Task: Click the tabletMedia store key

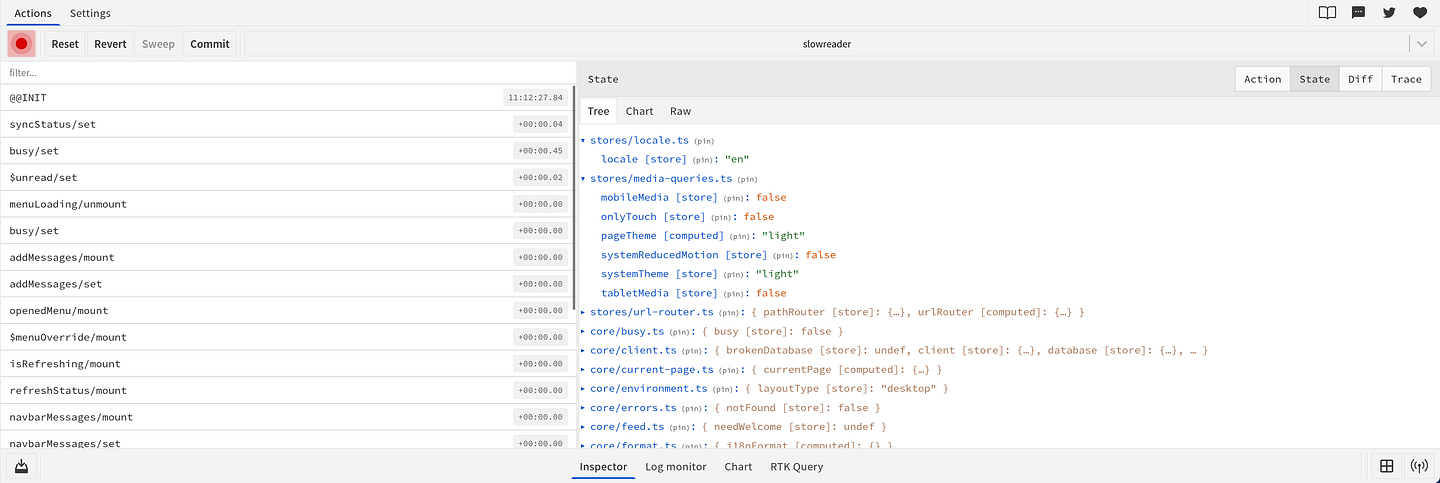Action: [x=659, y=293]
